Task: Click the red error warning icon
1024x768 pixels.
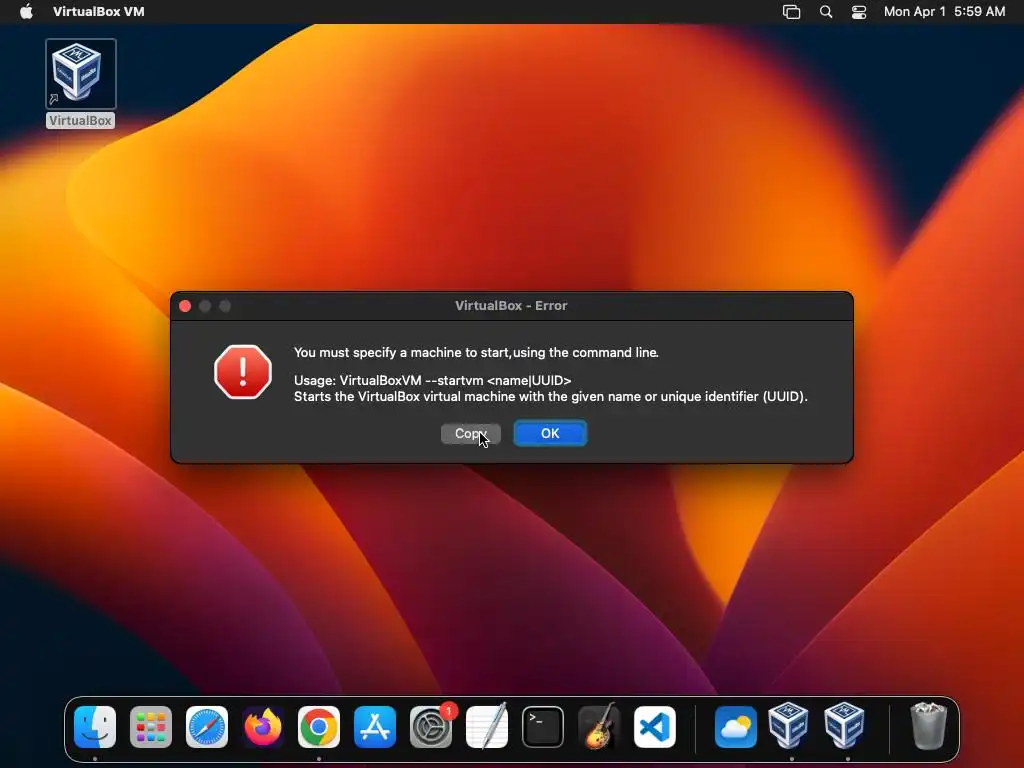Action: click(x=243, y=372)
